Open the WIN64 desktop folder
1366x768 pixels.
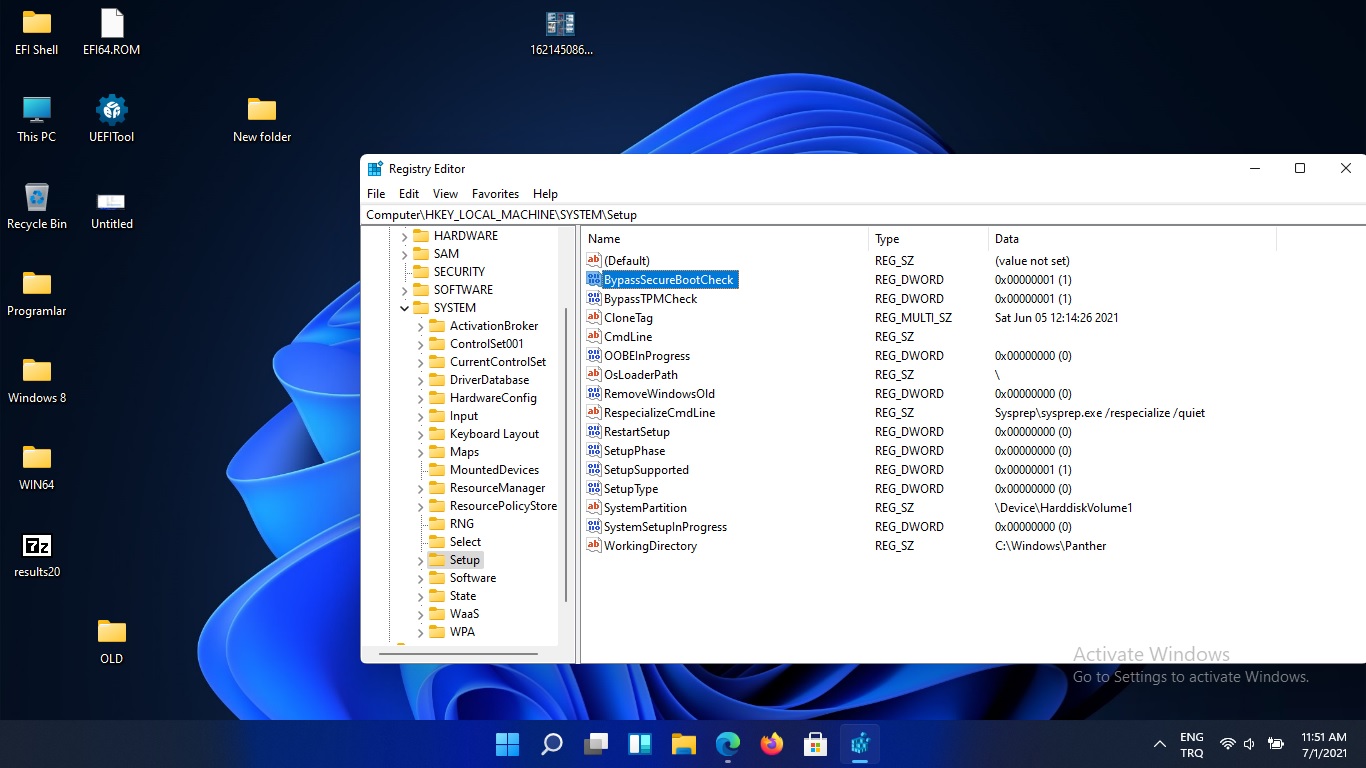(x=37, y=467)
